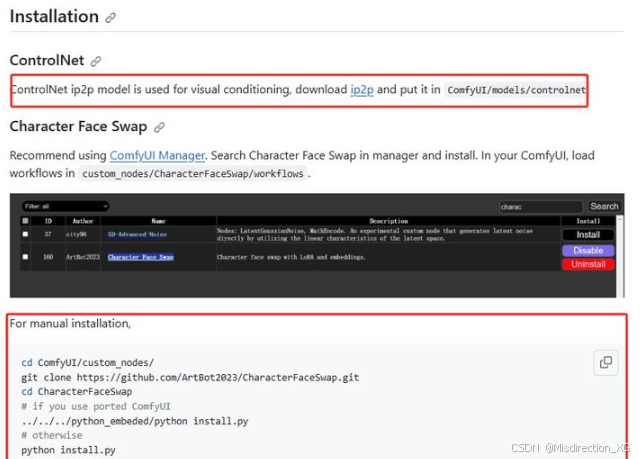Image resolution: width=642 pixels, height=459 pixels.
Task: Click the '# otherwise' comment line
Action: 52,435
